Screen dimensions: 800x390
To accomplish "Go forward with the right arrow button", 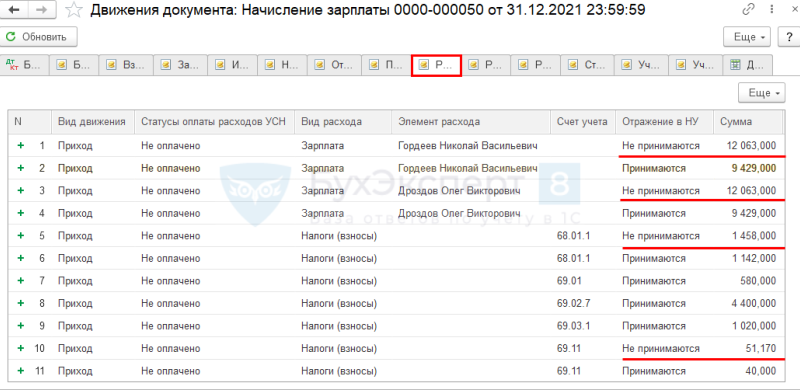I will [x=43, y=11].
